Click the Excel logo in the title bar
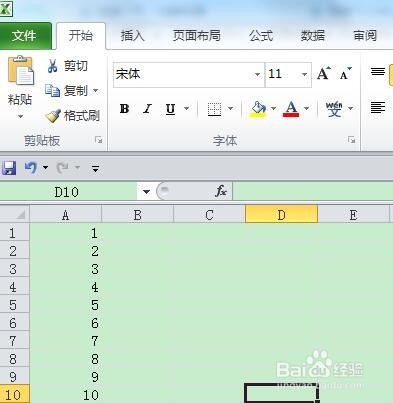393x403 pixels. pos(5,9)
